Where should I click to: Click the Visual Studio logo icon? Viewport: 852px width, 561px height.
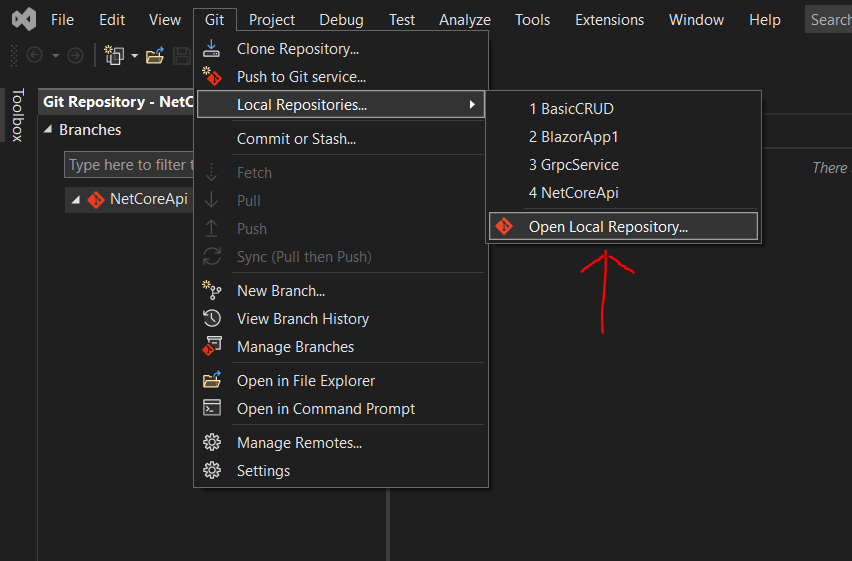click(24, 20)
